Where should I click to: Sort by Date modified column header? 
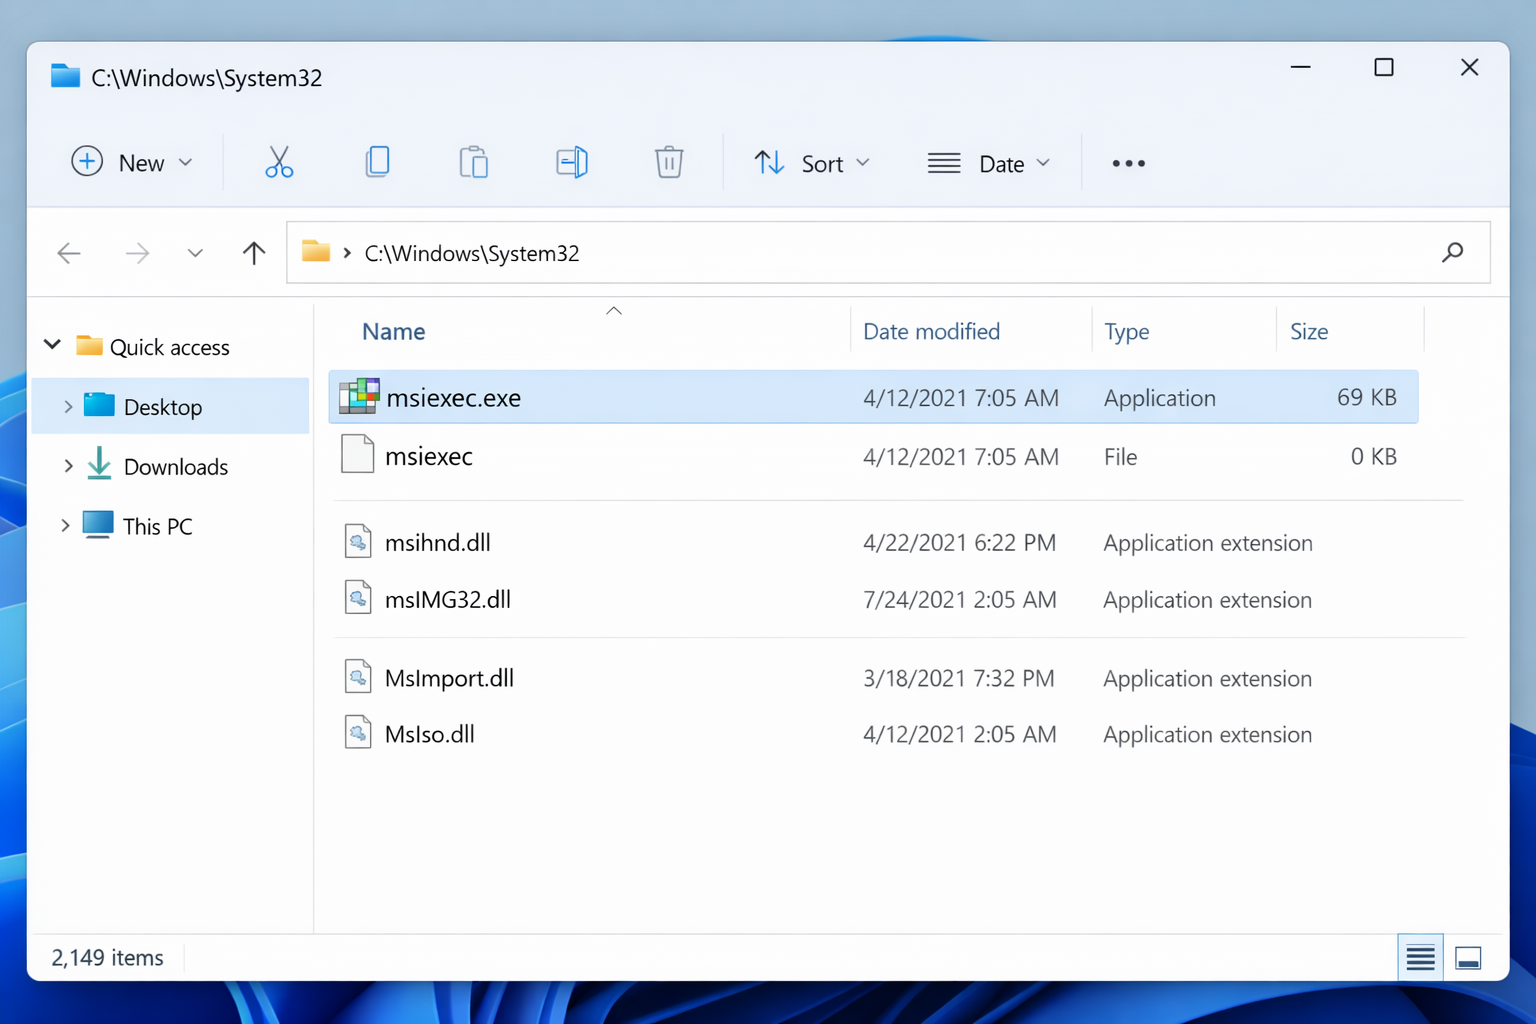point(931,332)
